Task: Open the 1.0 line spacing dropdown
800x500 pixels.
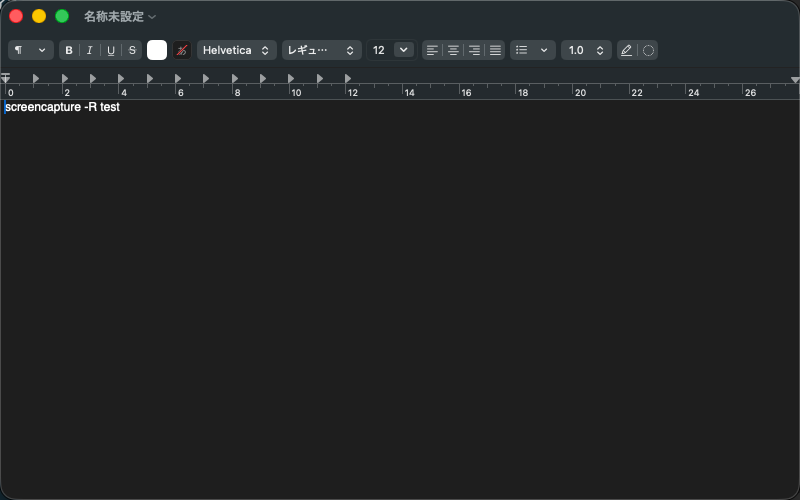Action: coord(586,50)
